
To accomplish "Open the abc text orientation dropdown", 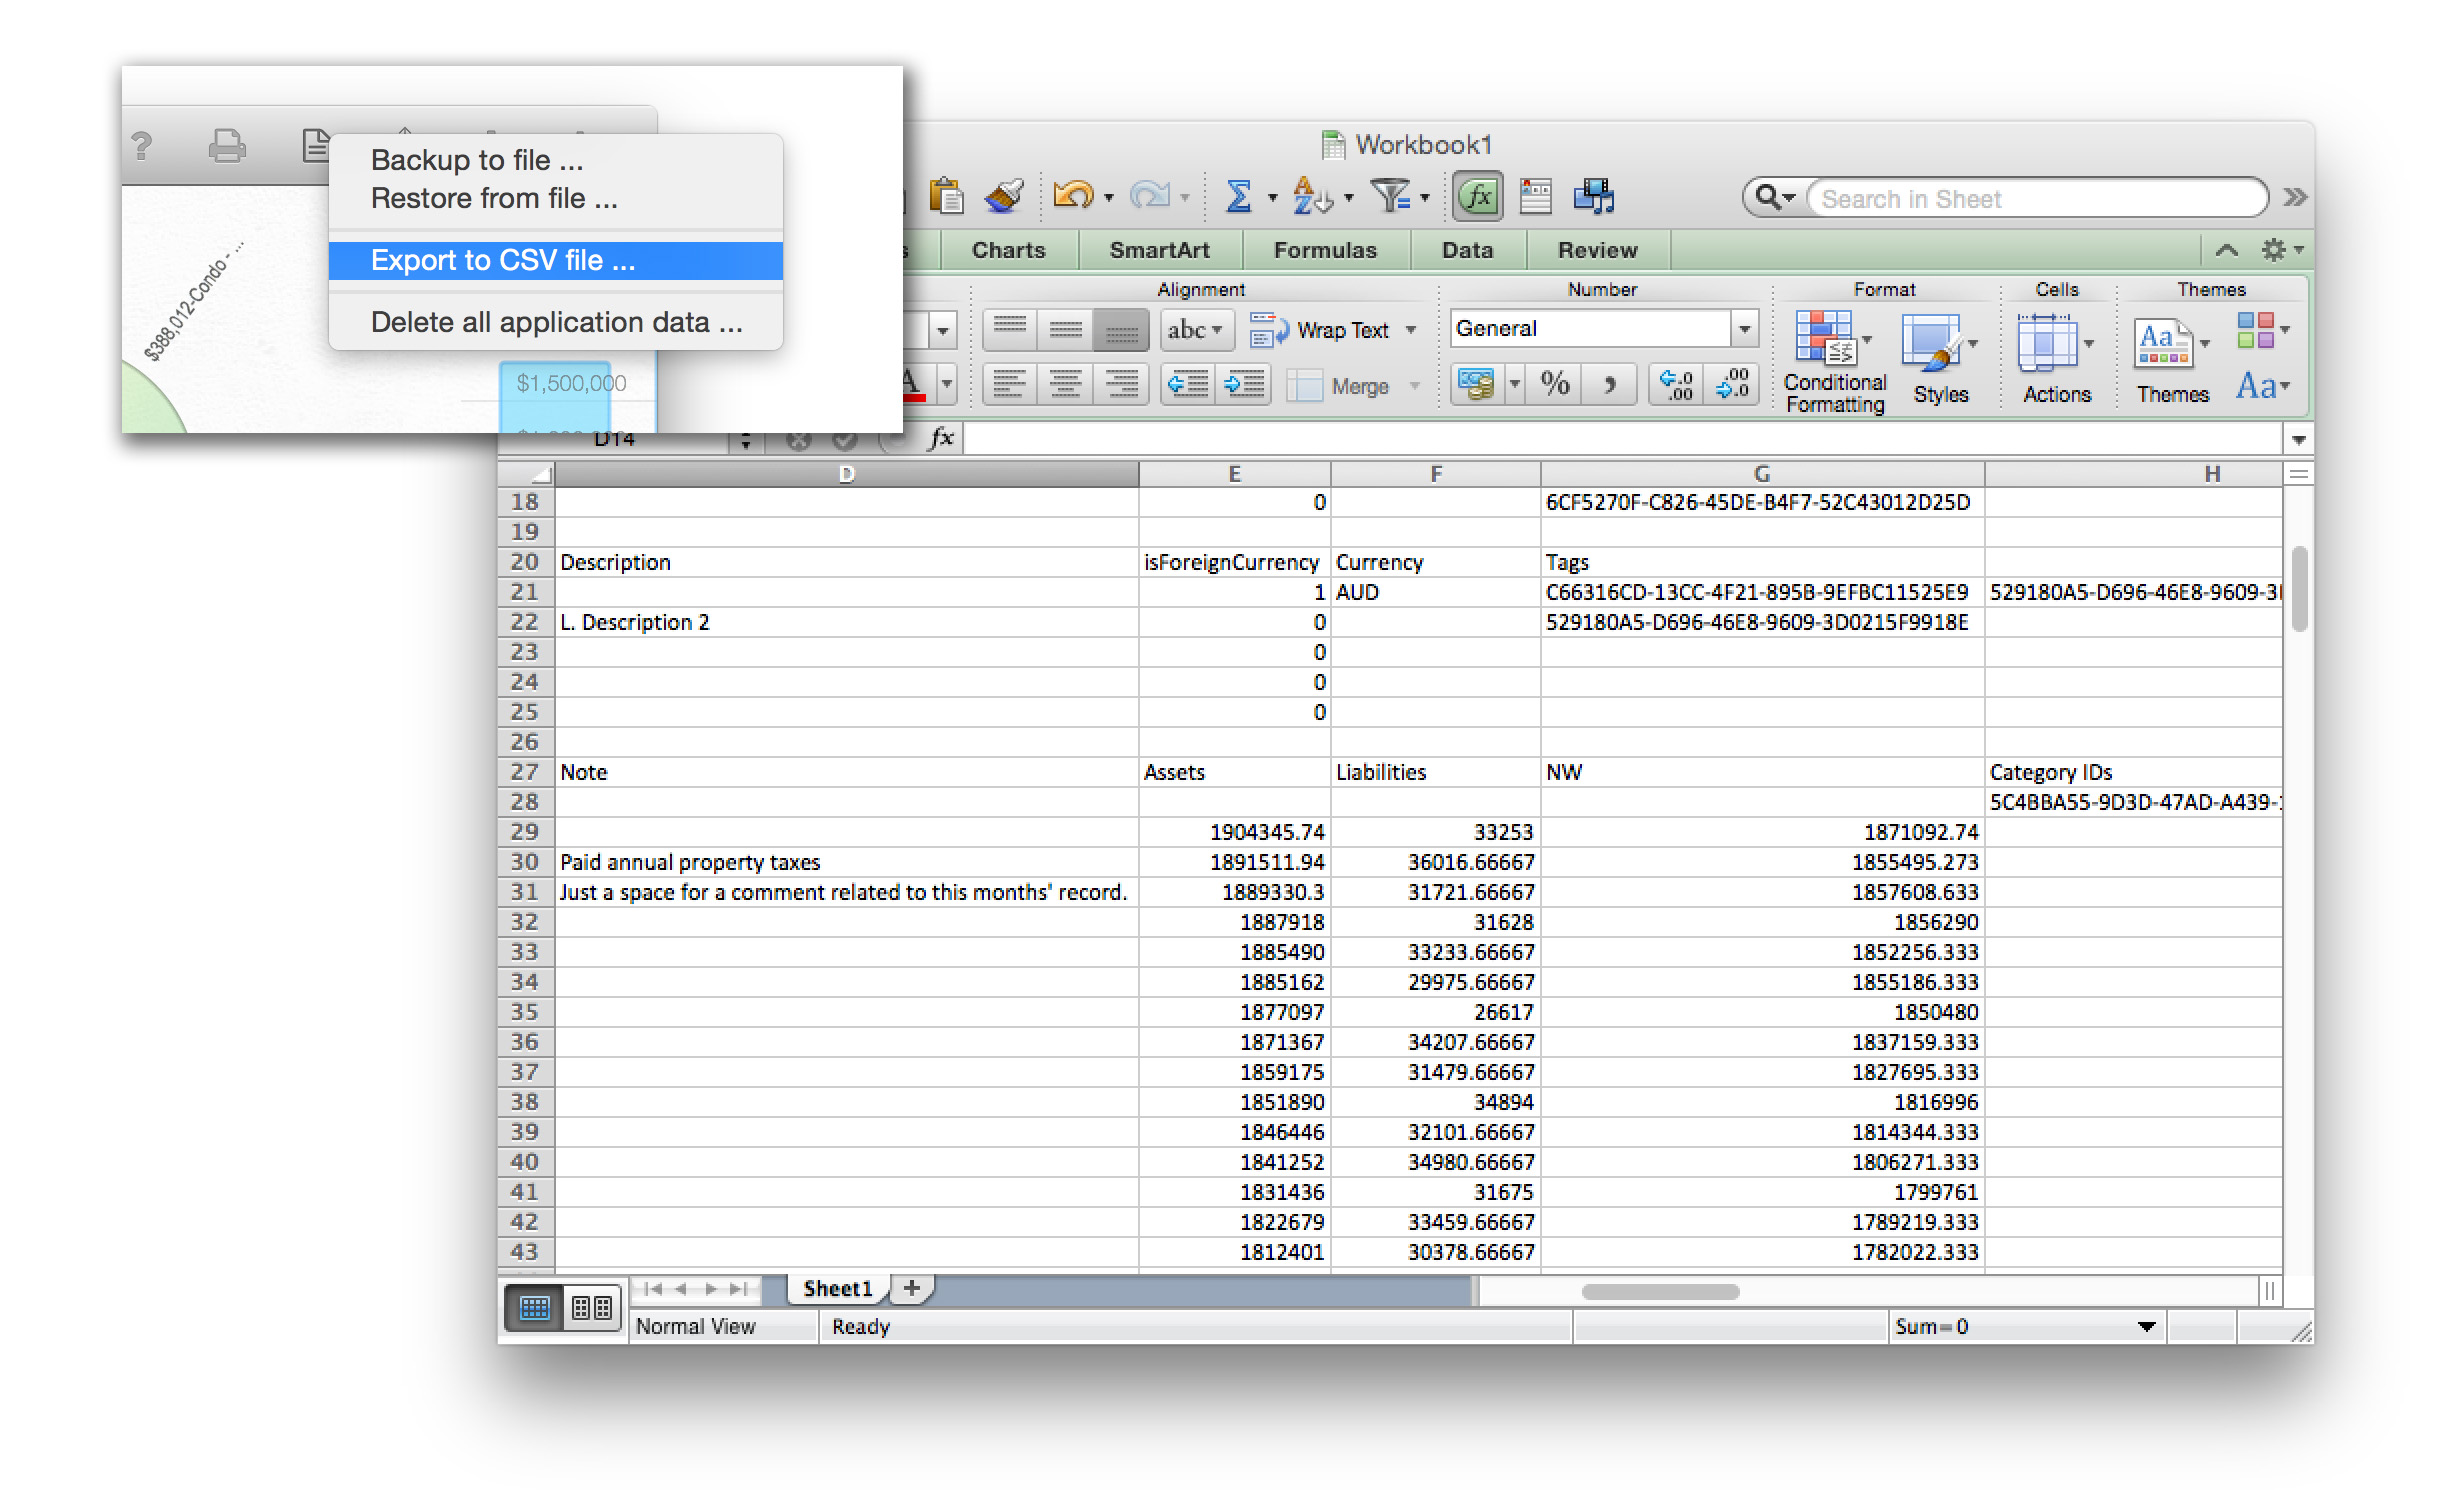I will pos(1196,329).
